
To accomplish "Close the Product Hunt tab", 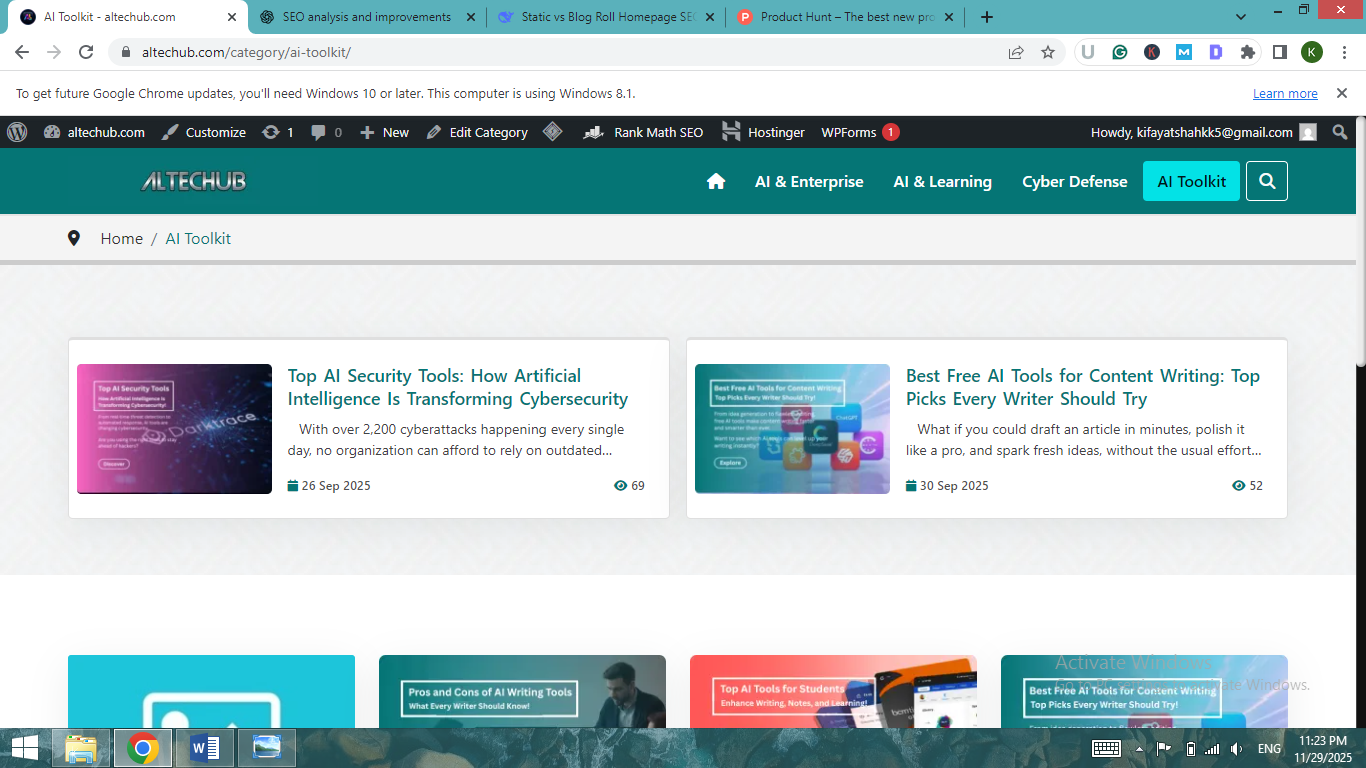I will point(949,17).
